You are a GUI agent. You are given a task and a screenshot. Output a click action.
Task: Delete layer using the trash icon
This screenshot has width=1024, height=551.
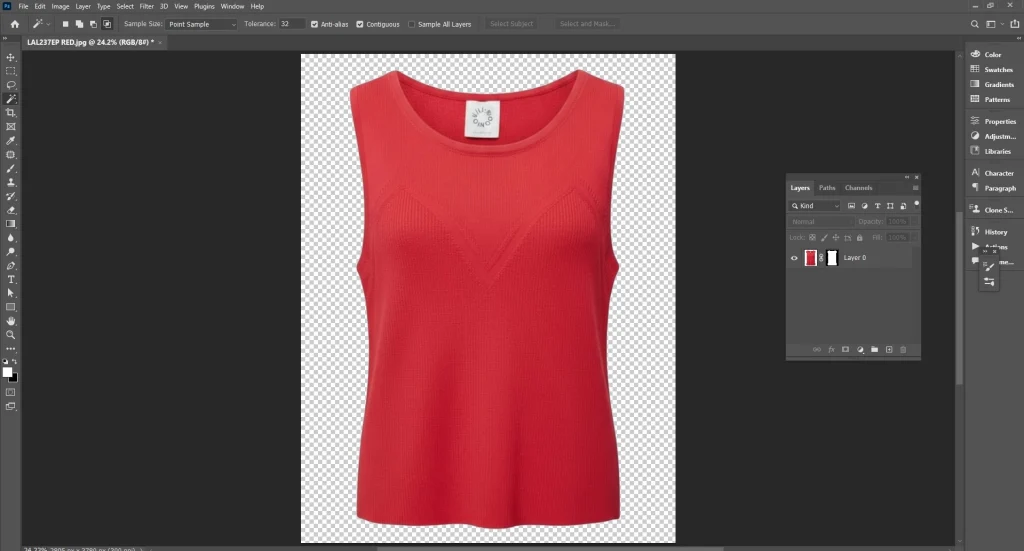point(903,350)
